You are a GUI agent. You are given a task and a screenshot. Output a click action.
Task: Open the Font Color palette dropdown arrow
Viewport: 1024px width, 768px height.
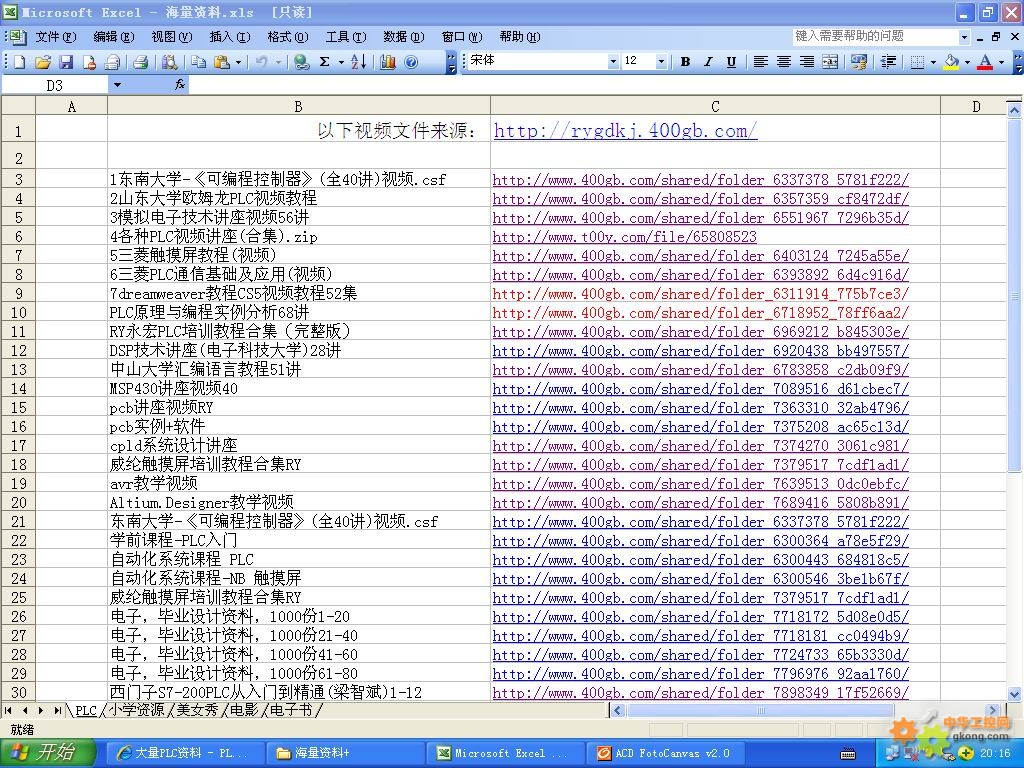click(1001, 62)
